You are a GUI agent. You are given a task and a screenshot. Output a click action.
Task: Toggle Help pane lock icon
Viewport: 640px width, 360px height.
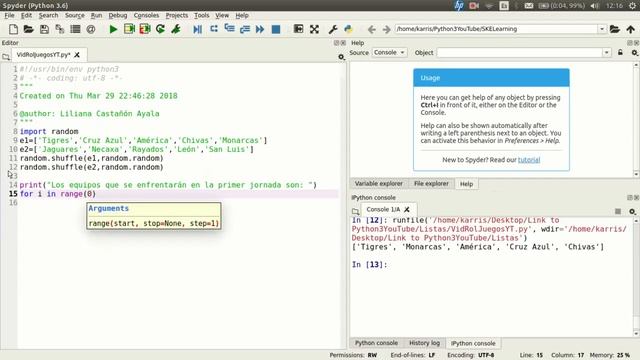pyautogui.click(x=620, y=52)
